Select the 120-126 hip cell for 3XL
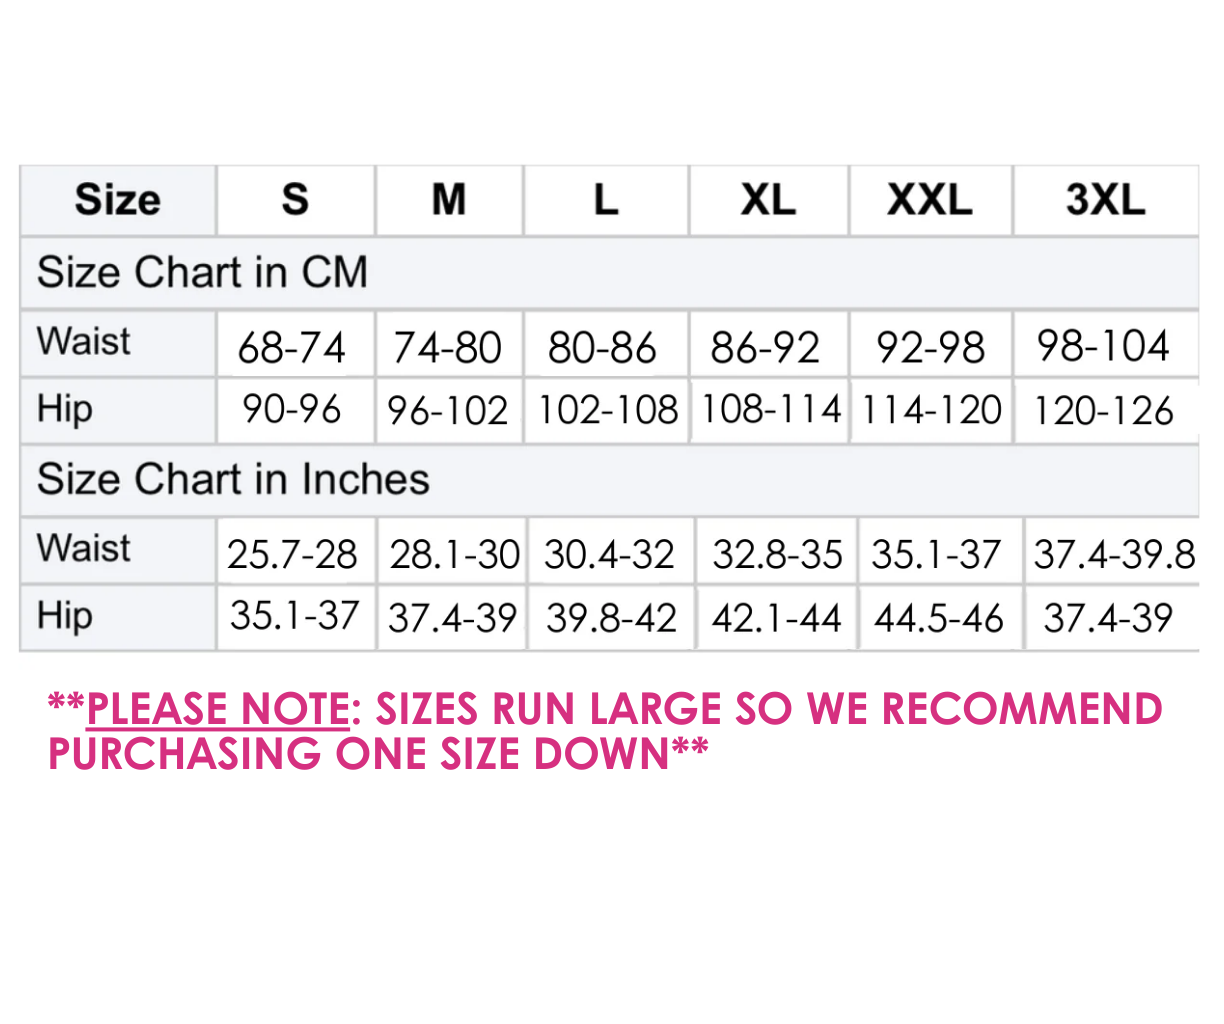The image size is (1224, 1024). 1103,411
